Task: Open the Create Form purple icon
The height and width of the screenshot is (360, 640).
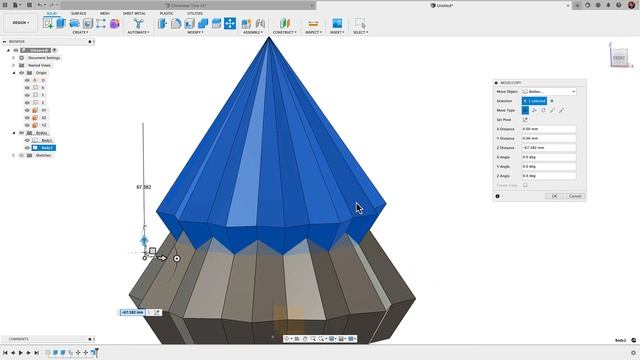Action: (x=115, y=23)
